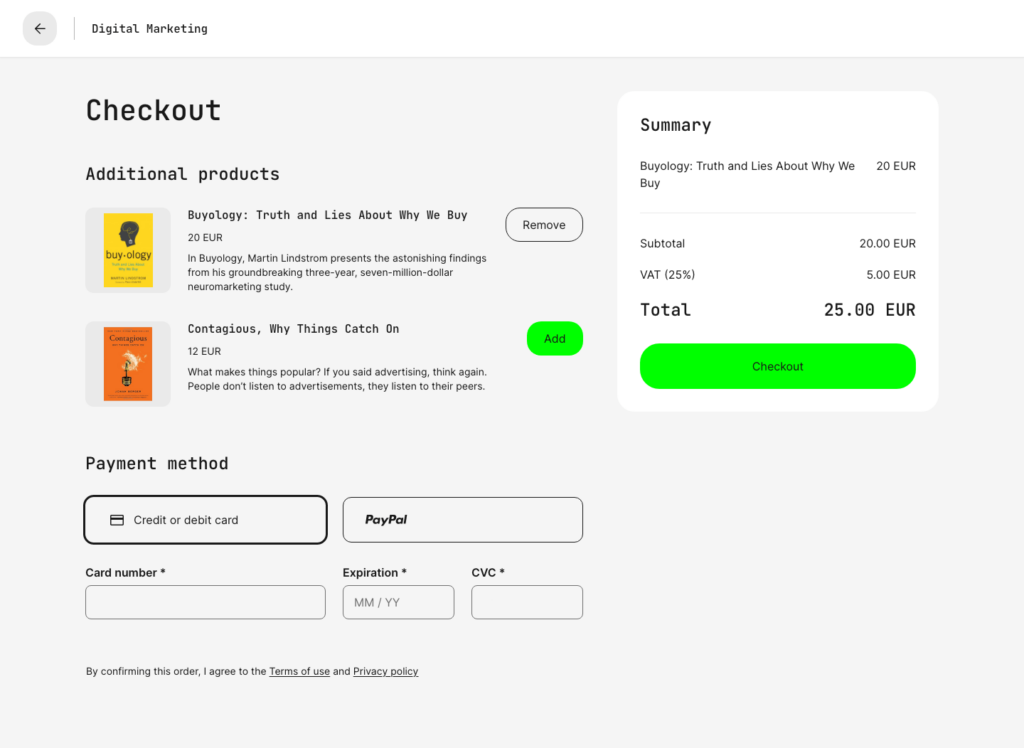
Task: Click the Contagious book cover thumbnail
Action: coord(128,364)
